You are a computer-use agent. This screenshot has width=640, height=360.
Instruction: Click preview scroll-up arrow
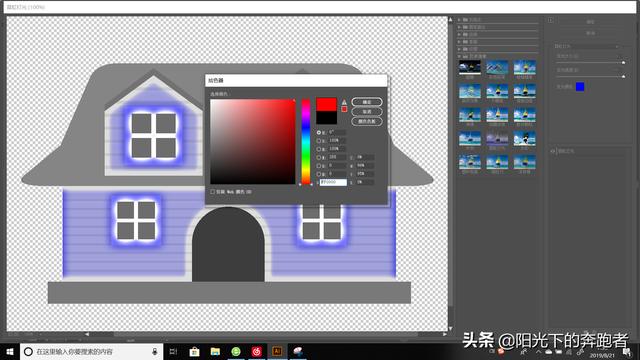pyautogui.click(x=451, y=19)
